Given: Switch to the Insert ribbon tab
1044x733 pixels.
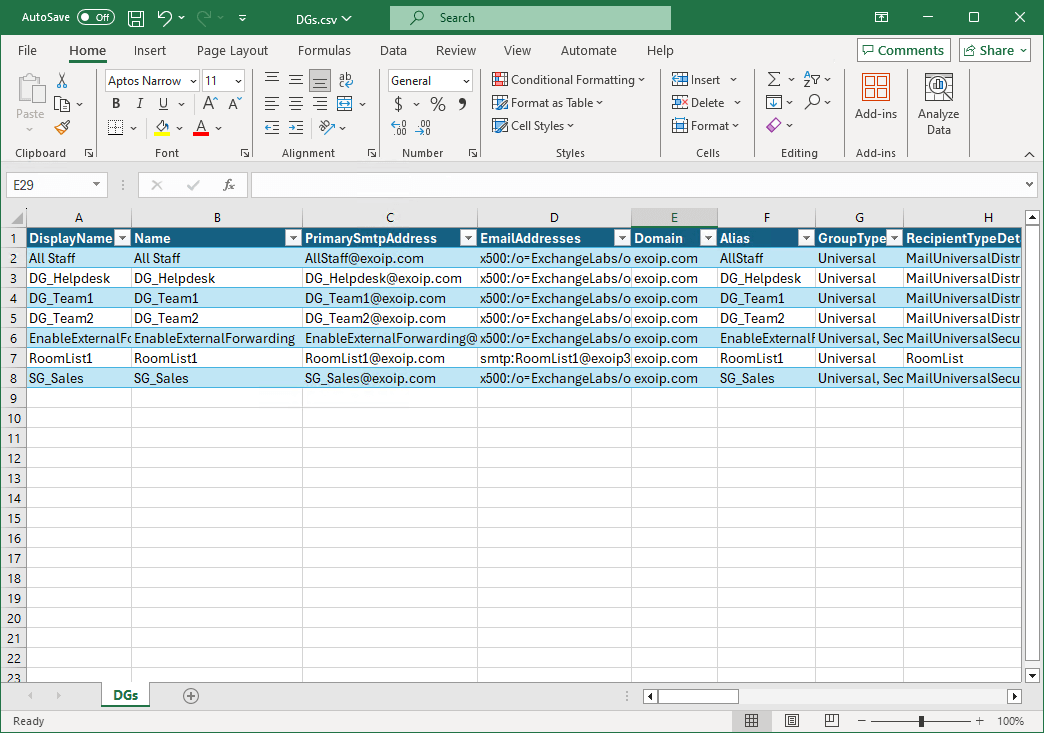Looking at the screenshot, I should (x=150, y=51).
